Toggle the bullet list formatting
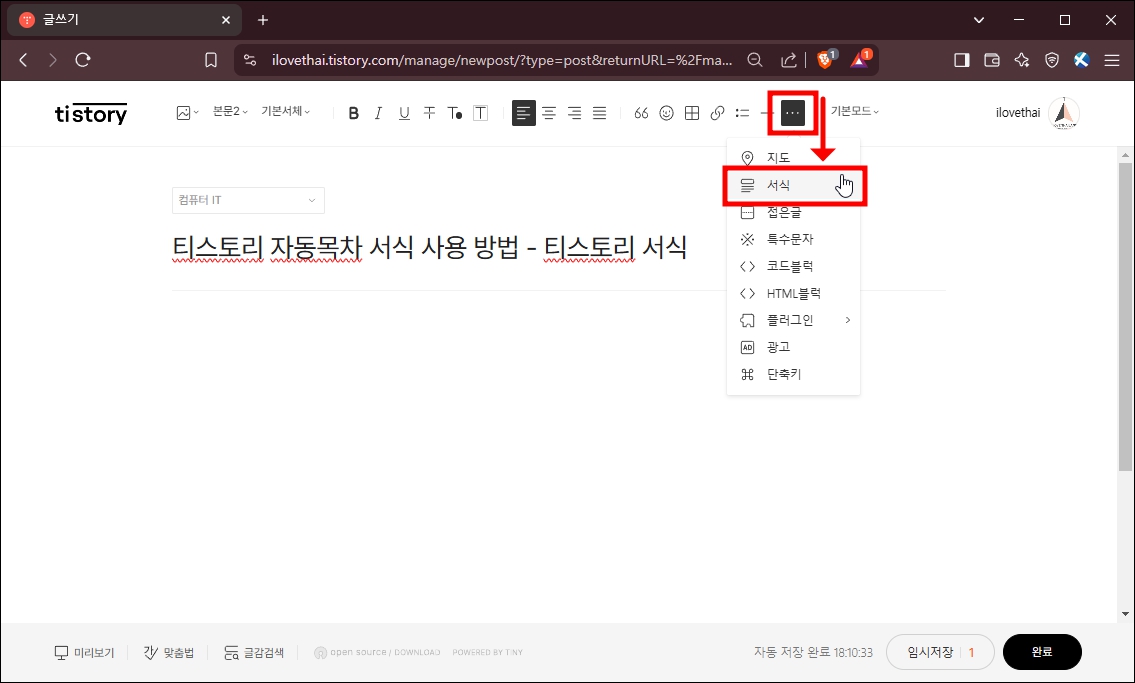This screenshot has height=683, width=1135. (742, 113)
